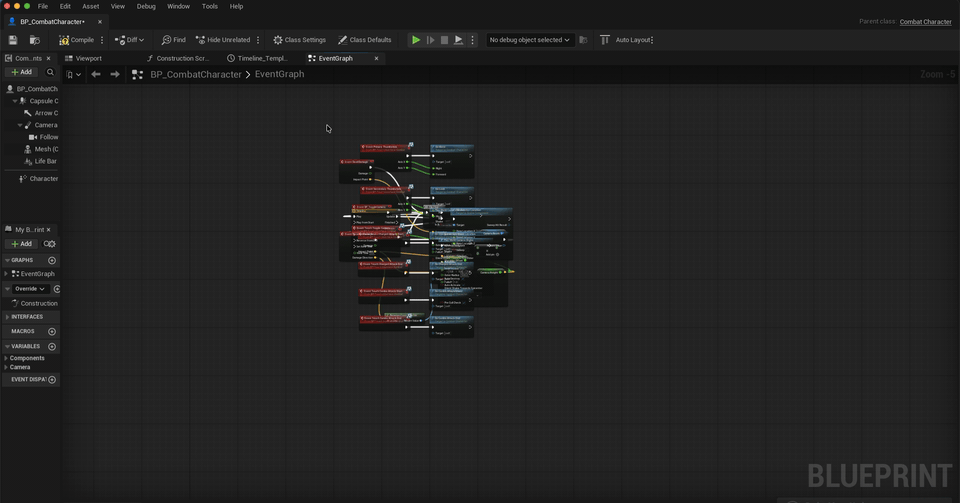
Task: Search components with the magnifier icon
Action: pos(50,72)
